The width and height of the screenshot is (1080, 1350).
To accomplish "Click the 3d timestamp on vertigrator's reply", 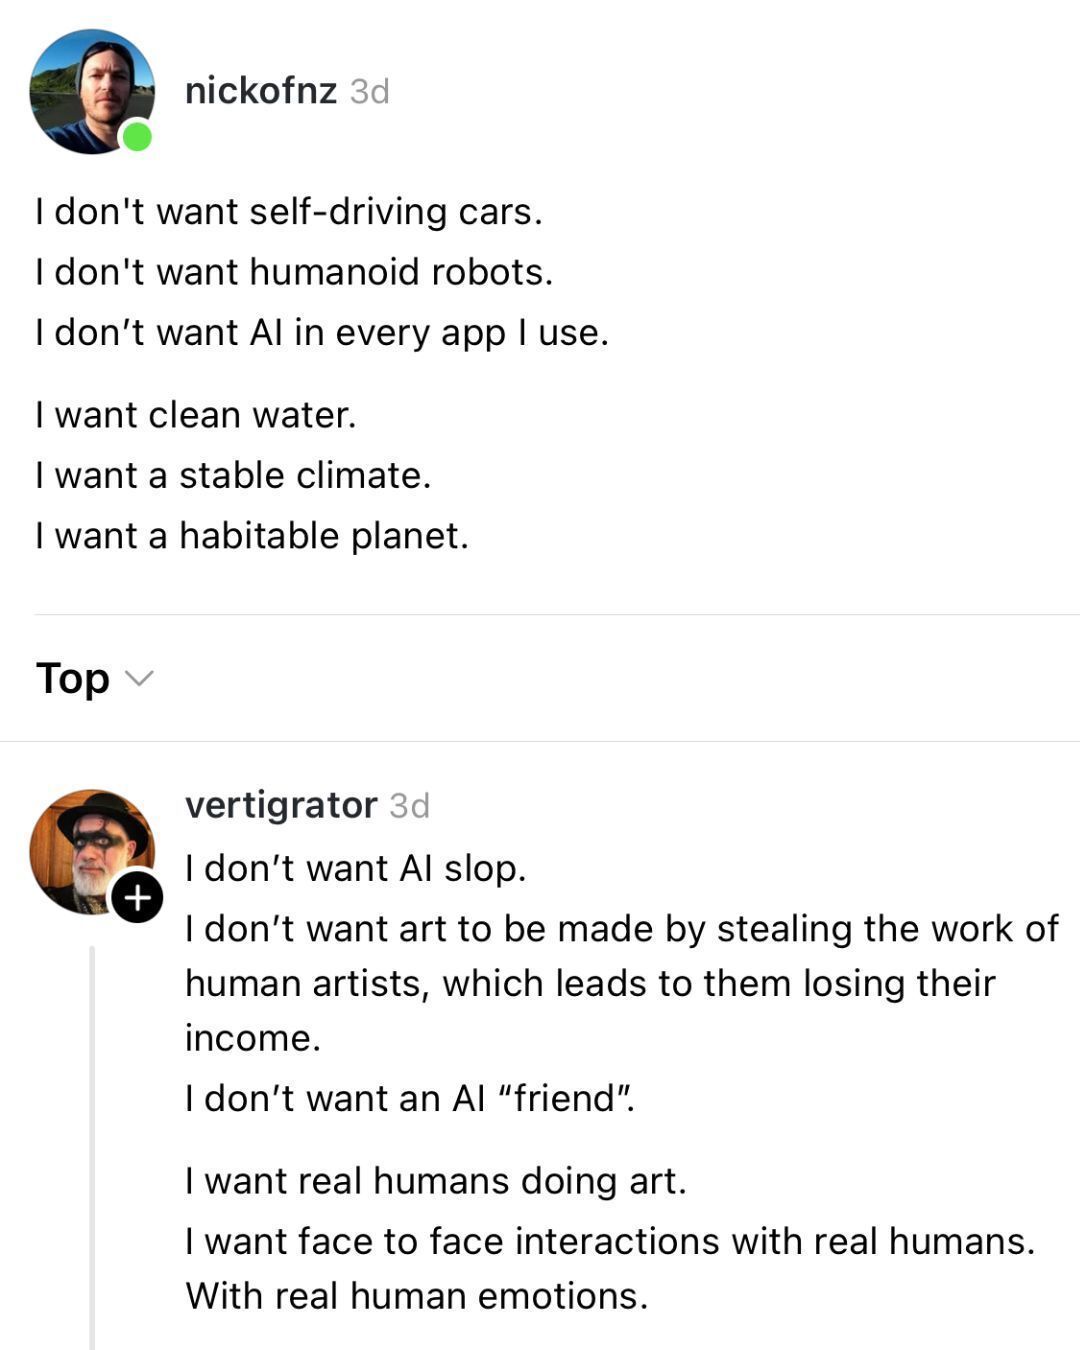I will coord(410,806).
